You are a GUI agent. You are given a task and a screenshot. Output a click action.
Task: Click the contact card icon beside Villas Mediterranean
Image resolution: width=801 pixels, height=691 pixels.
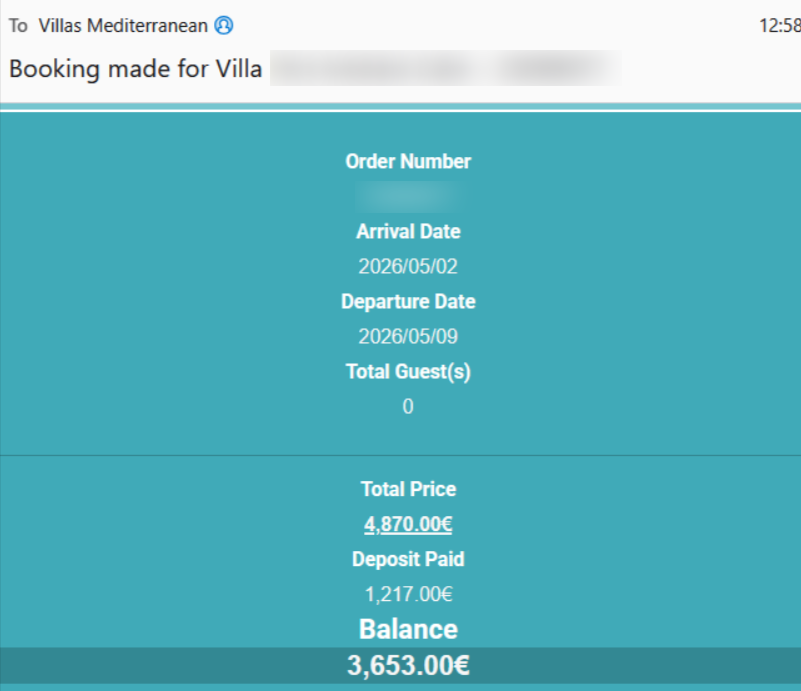click(x=224, y=26)
